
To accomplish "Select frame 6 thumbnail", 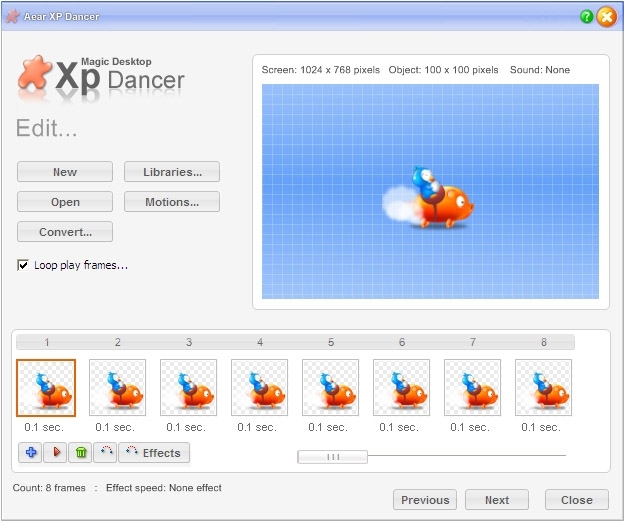I will pyautogui.click(x=402, y=388).
